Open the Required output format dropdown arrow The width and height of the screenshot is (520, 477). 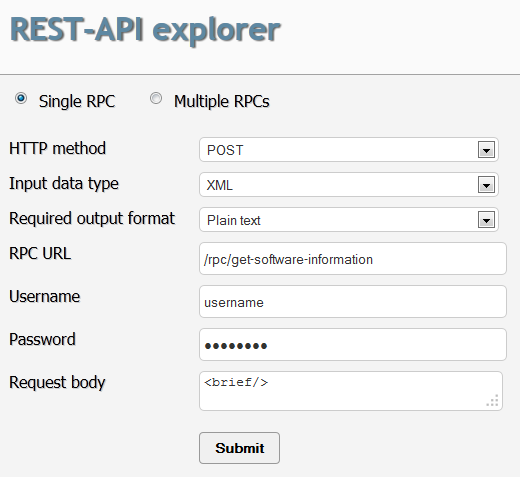pos(486,220)
